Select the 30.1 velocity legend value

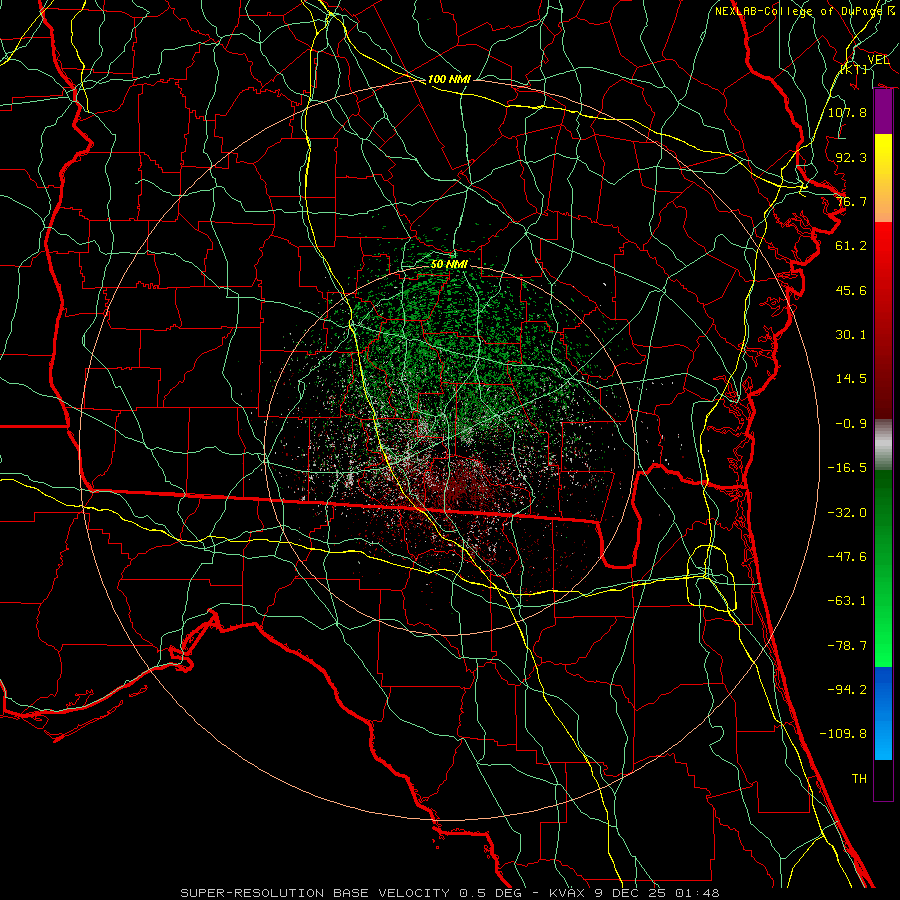click(851, 335)
